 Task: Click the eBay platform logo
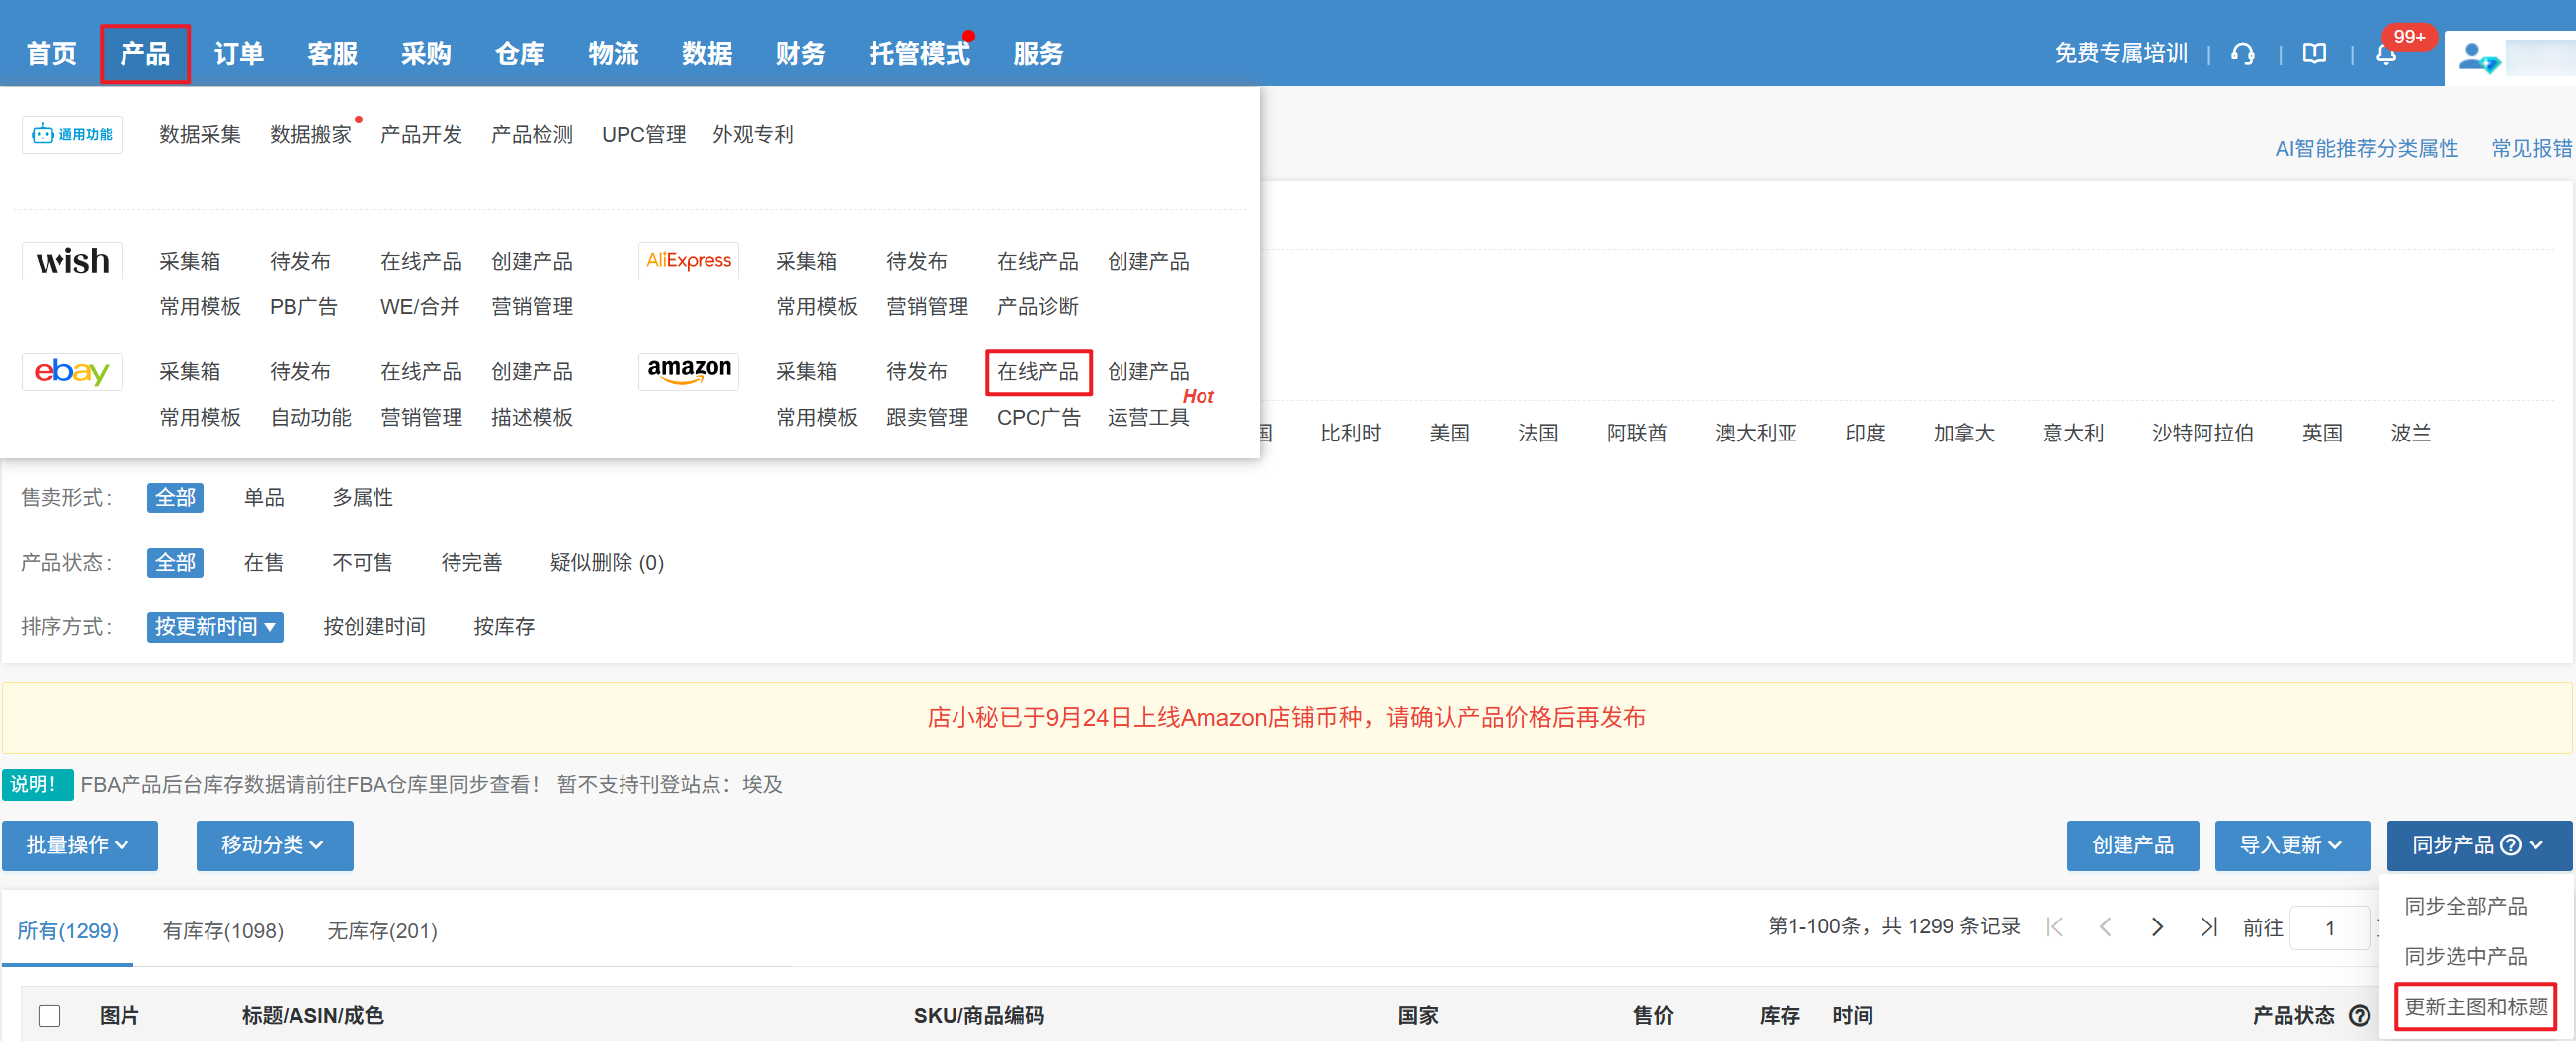point(72,372)
